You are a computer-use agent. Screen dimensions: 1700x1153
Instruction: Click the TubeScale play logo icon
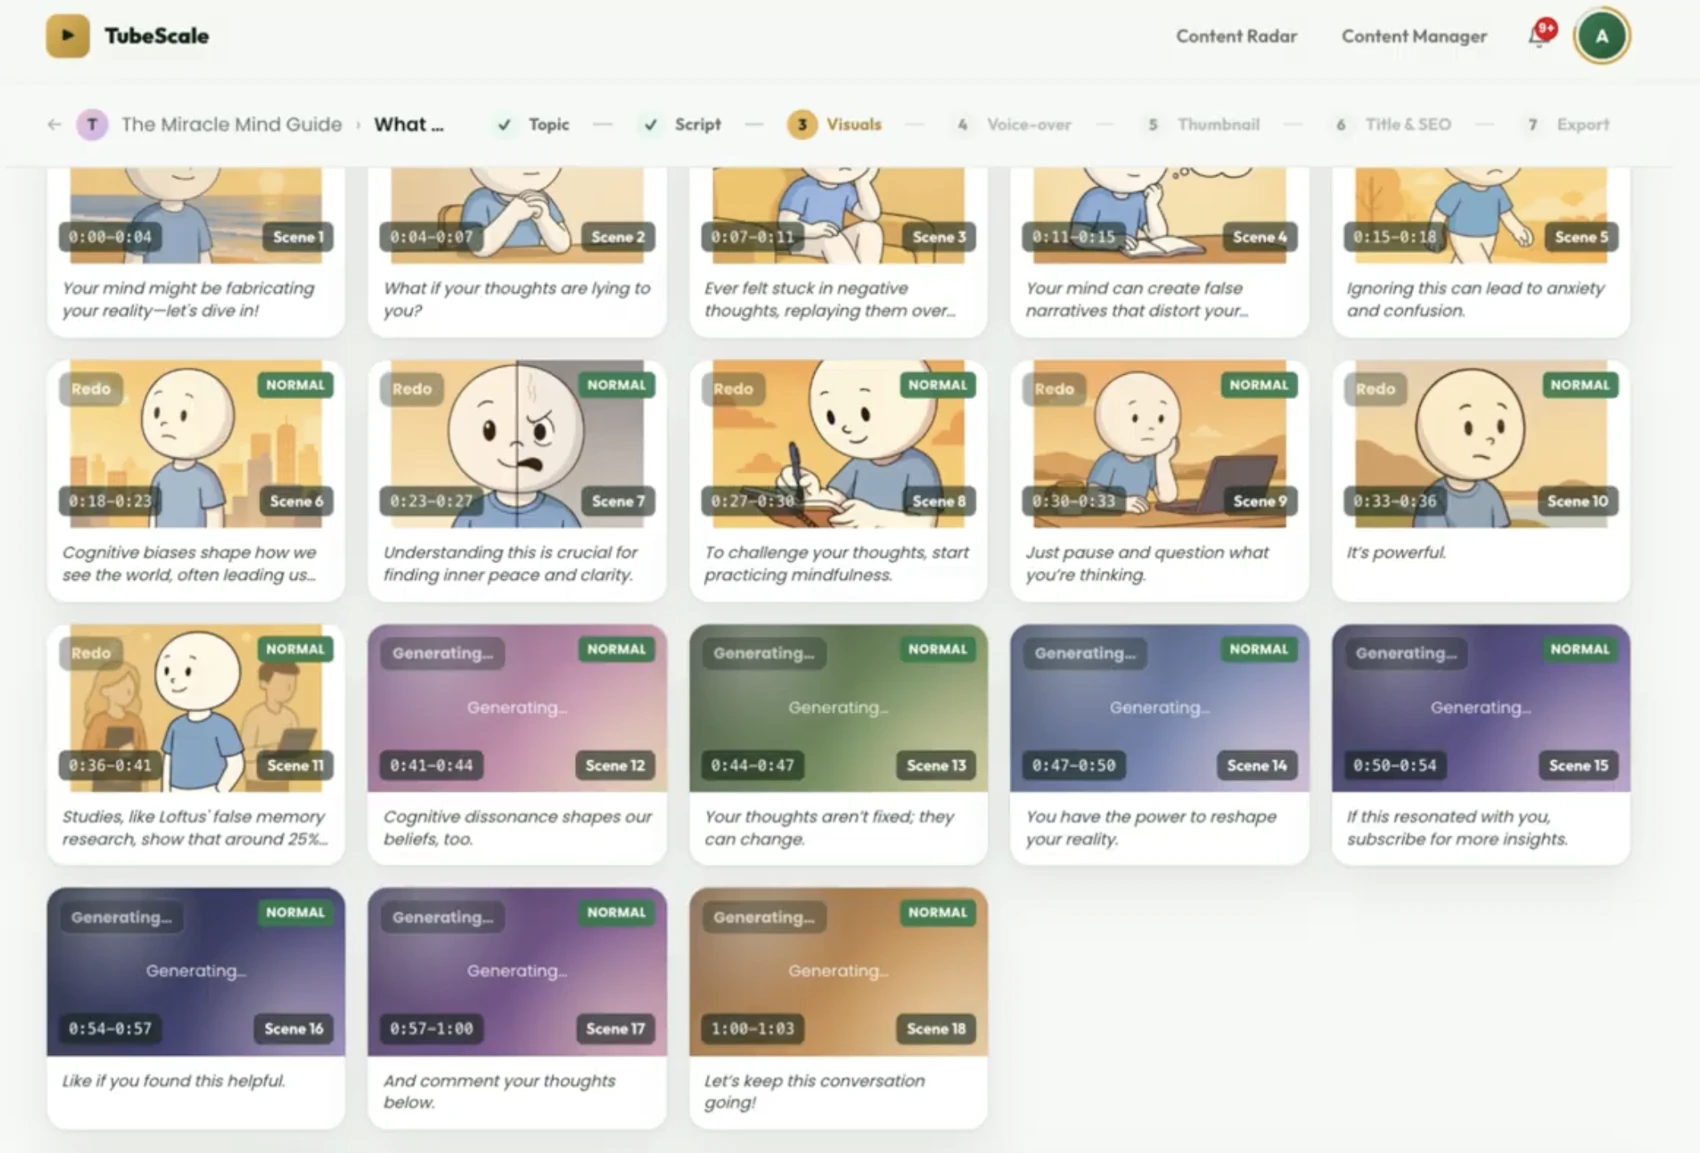pyautogui.click(x=68, y=36)
